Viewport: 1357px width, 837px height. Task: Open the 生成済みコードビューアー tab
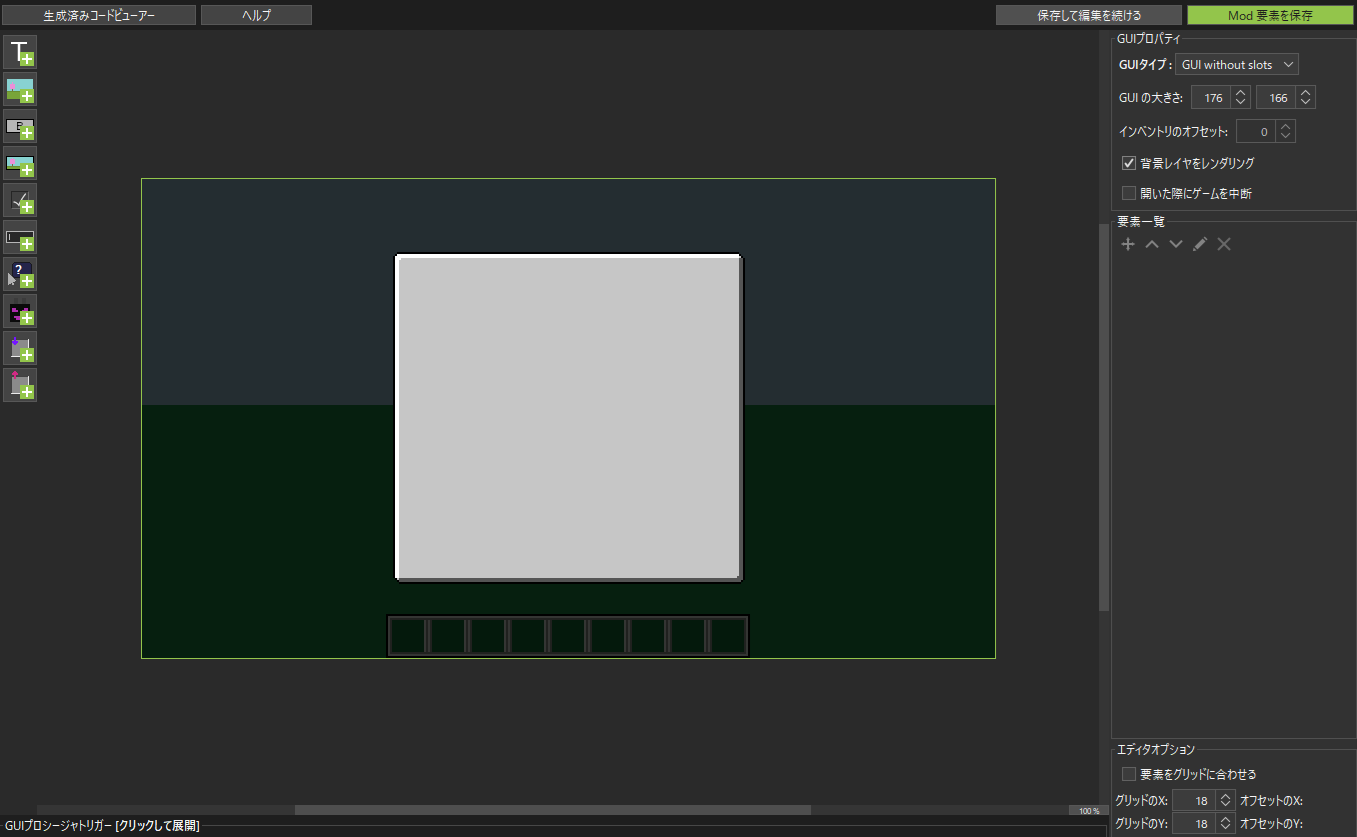click(99, 15)
